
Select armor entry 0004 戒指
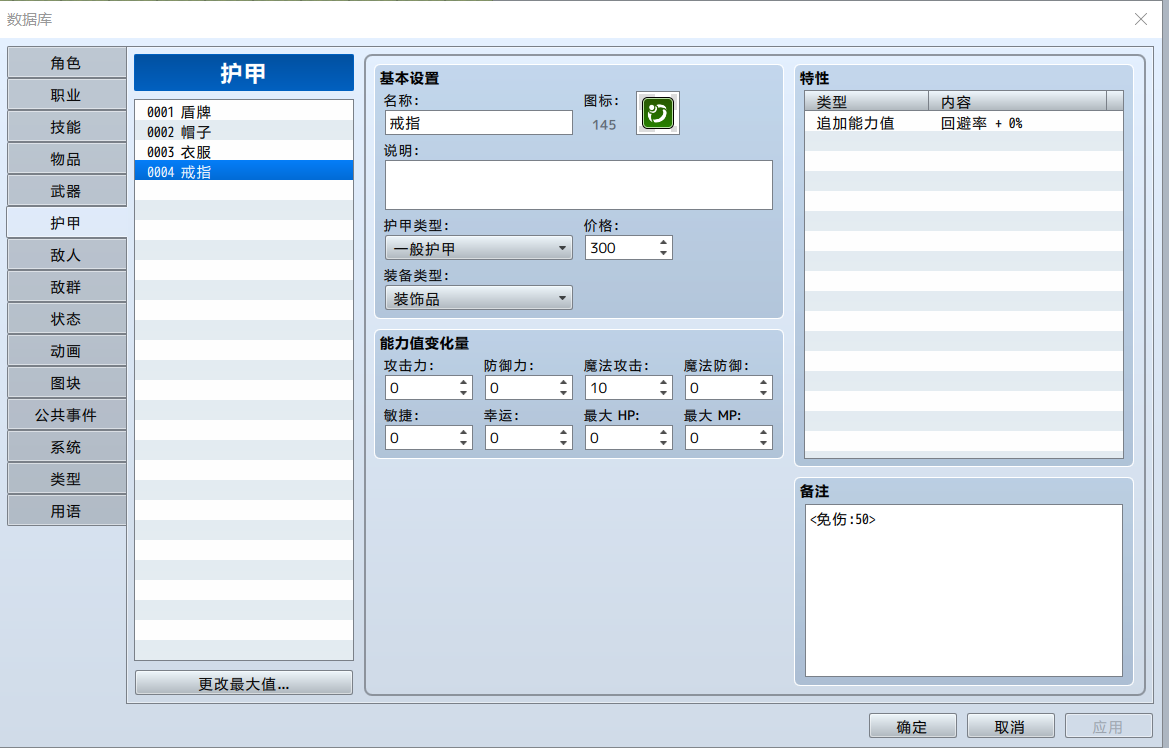point(244,172)
